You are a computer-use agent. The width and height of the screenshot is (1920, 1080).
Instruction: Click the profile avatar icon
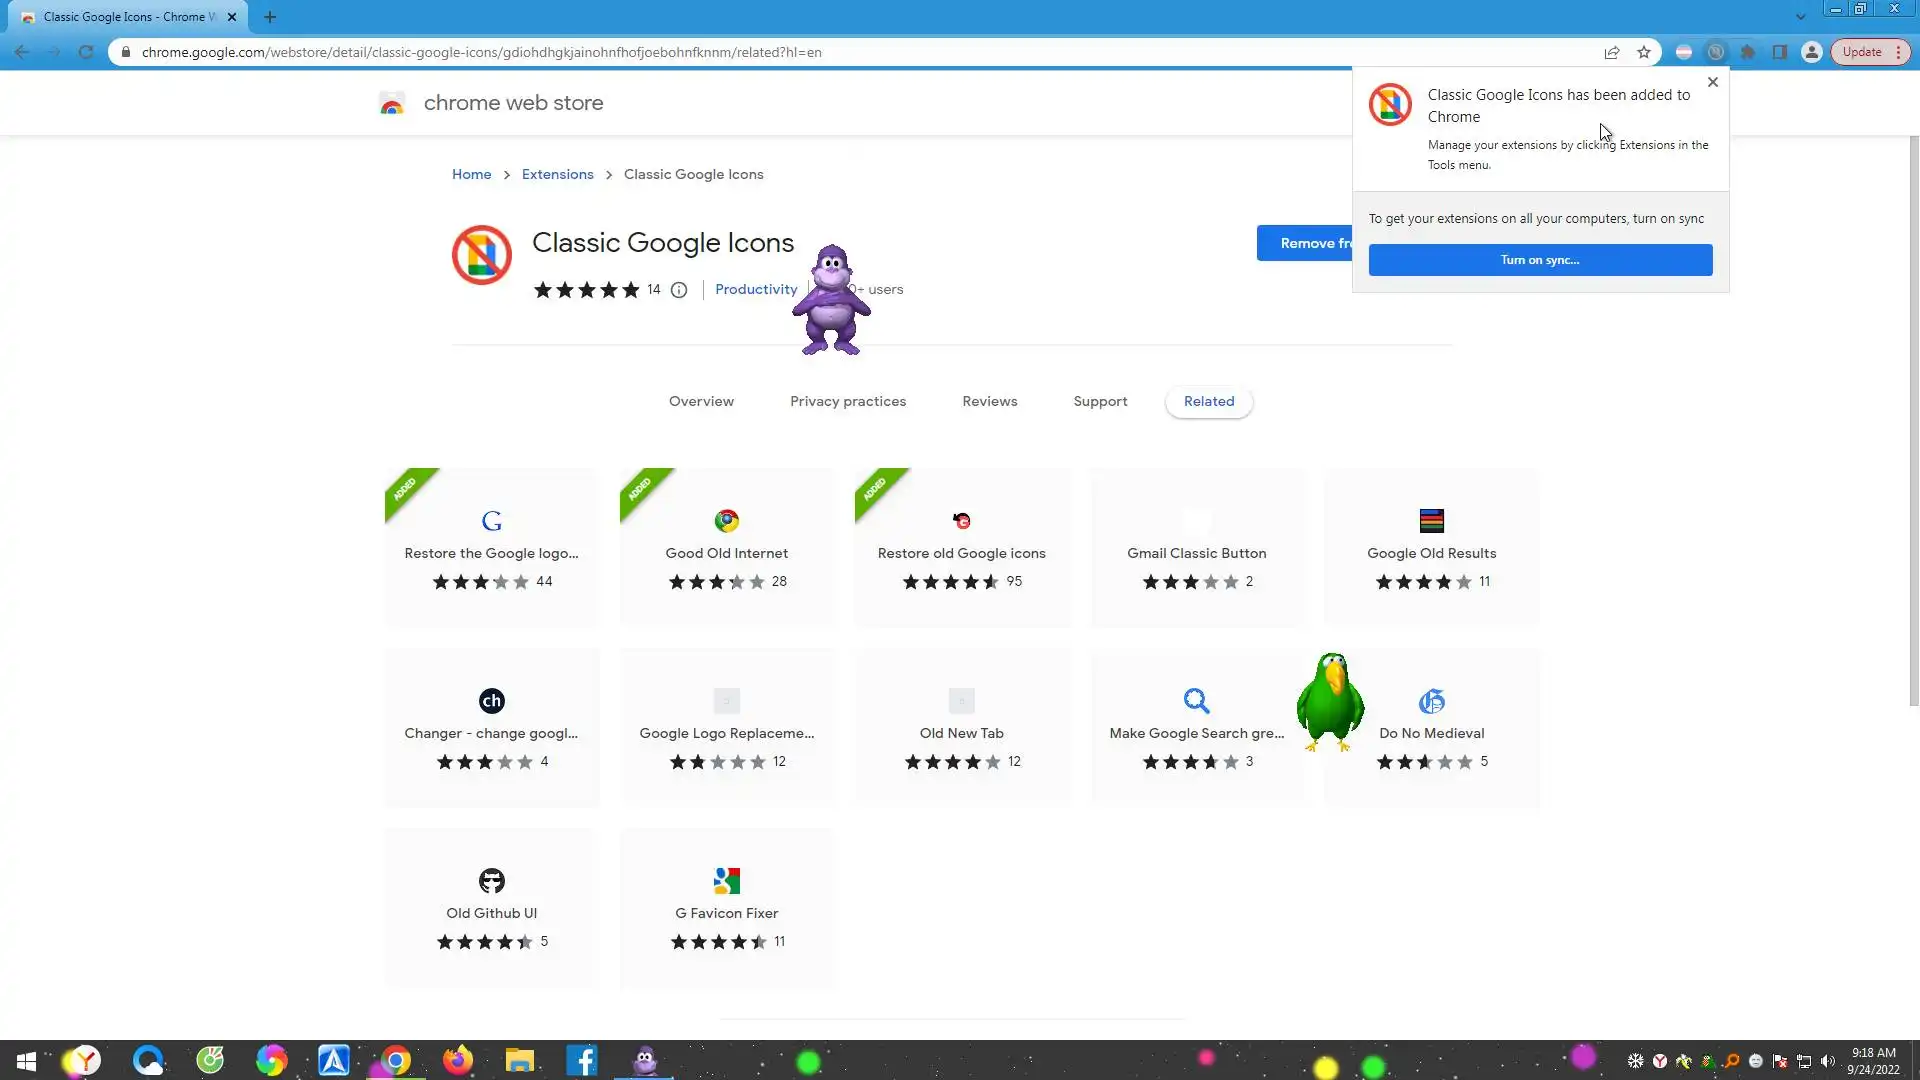coord(1812,52)
